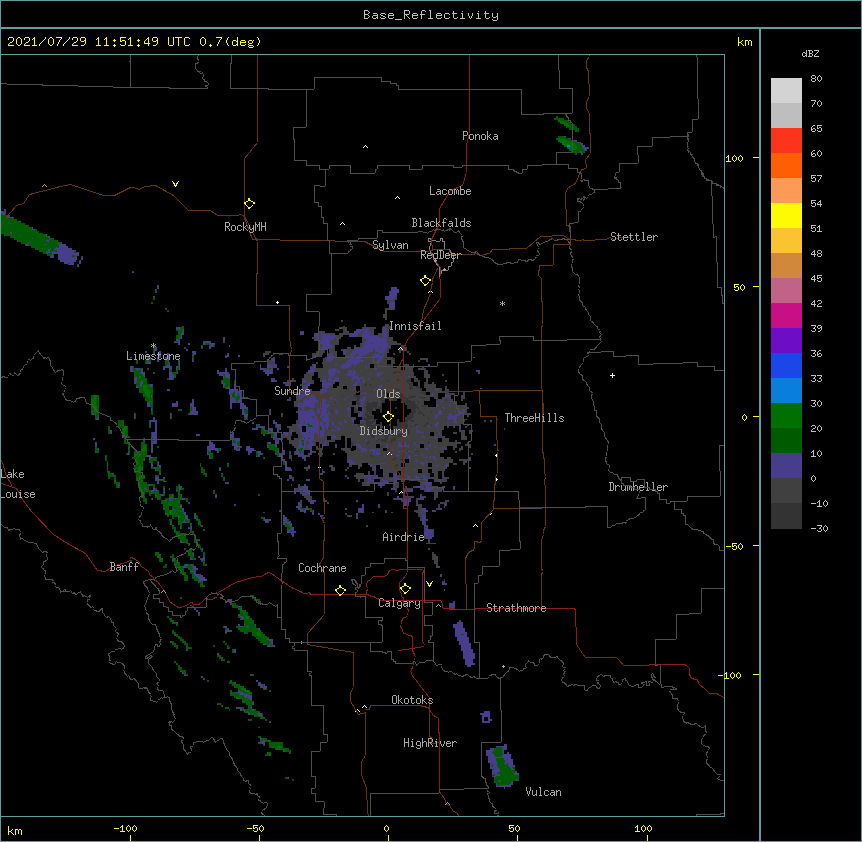Click the Vulcan town label
Viewport: 862px width, 842px height.
(543, 792)
